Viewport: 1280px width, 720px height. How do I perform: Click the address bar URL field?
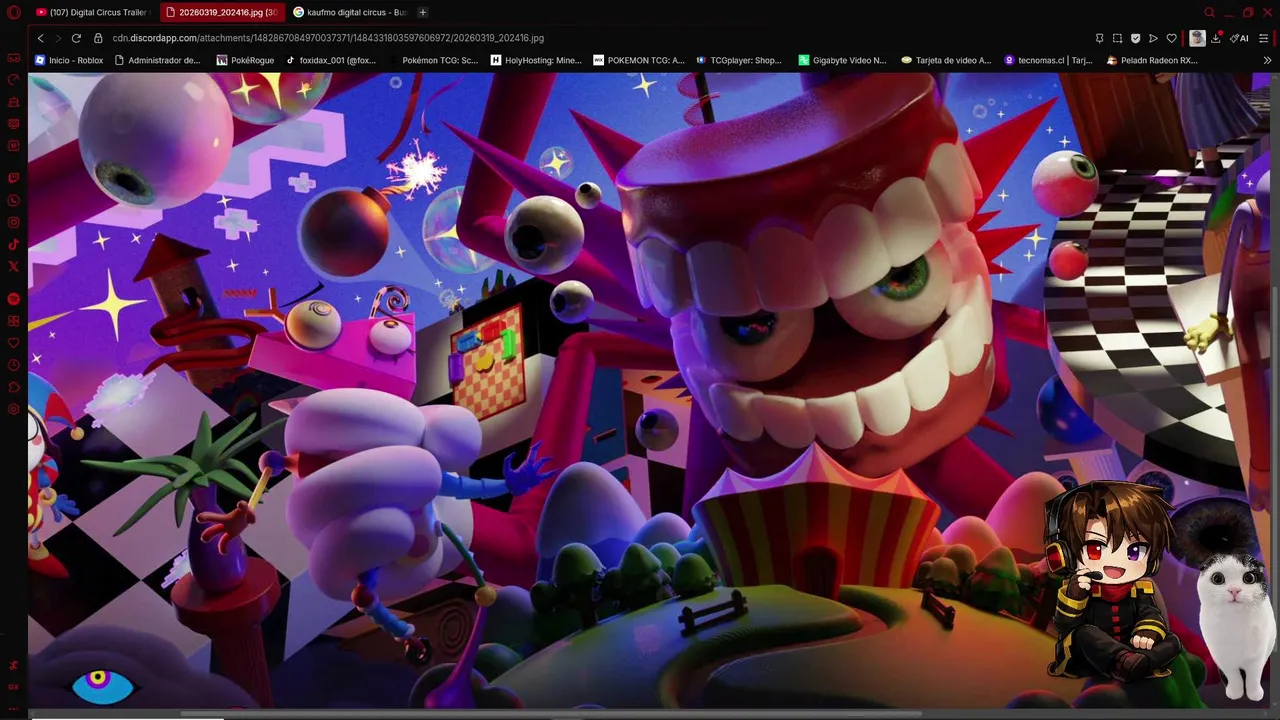click(328, 38)
